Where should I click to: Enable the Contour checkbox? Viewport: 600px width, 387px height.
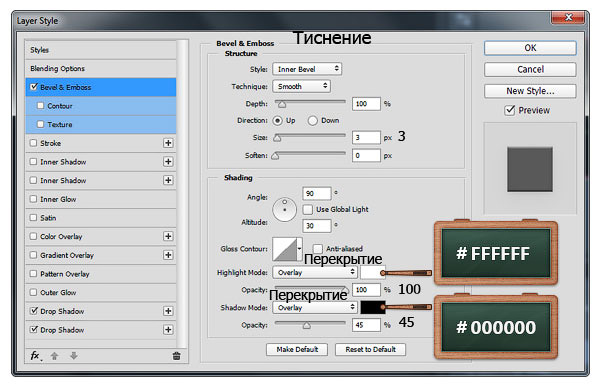point(41,105)
